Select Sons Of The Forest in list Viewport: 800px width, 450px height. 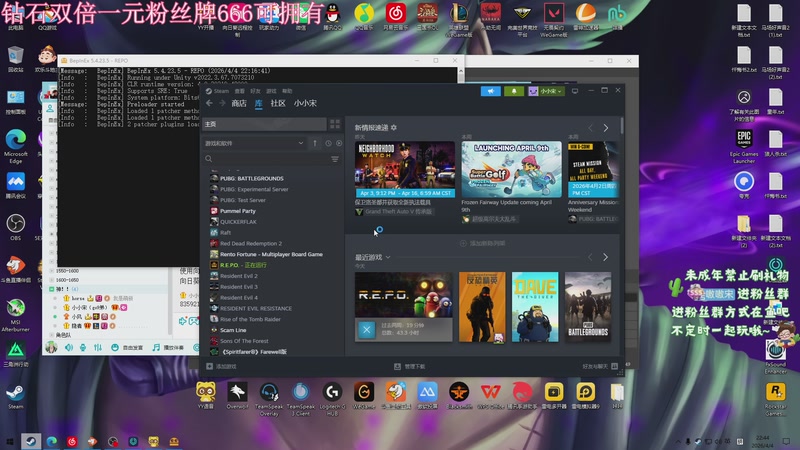(x=244, y=341)
